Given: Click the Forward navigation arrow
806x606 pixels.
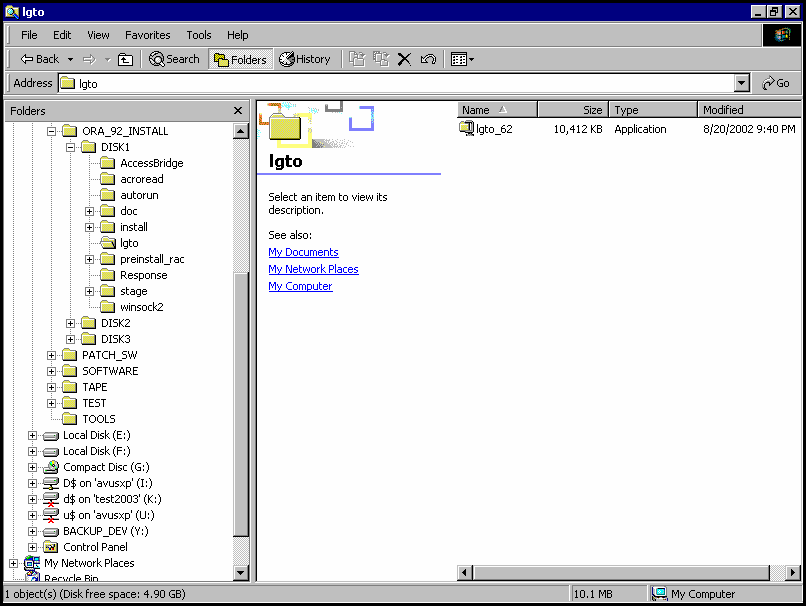Looking at the screenshot, I should (89, 60).
